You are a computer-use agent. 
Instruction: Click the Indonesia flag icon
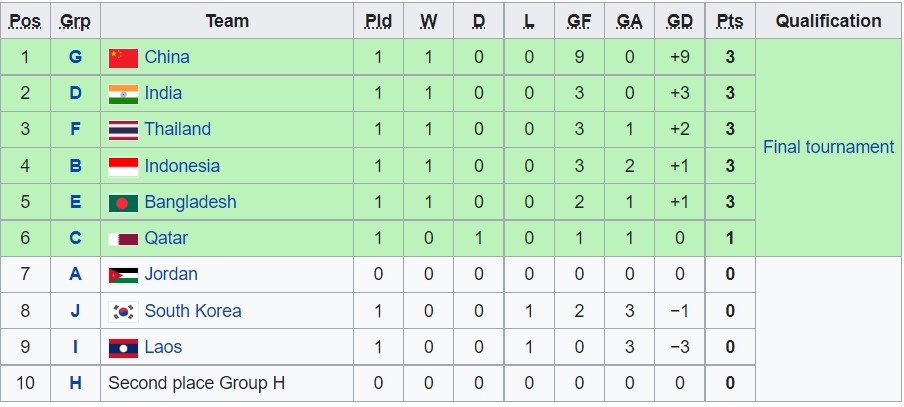123,166
